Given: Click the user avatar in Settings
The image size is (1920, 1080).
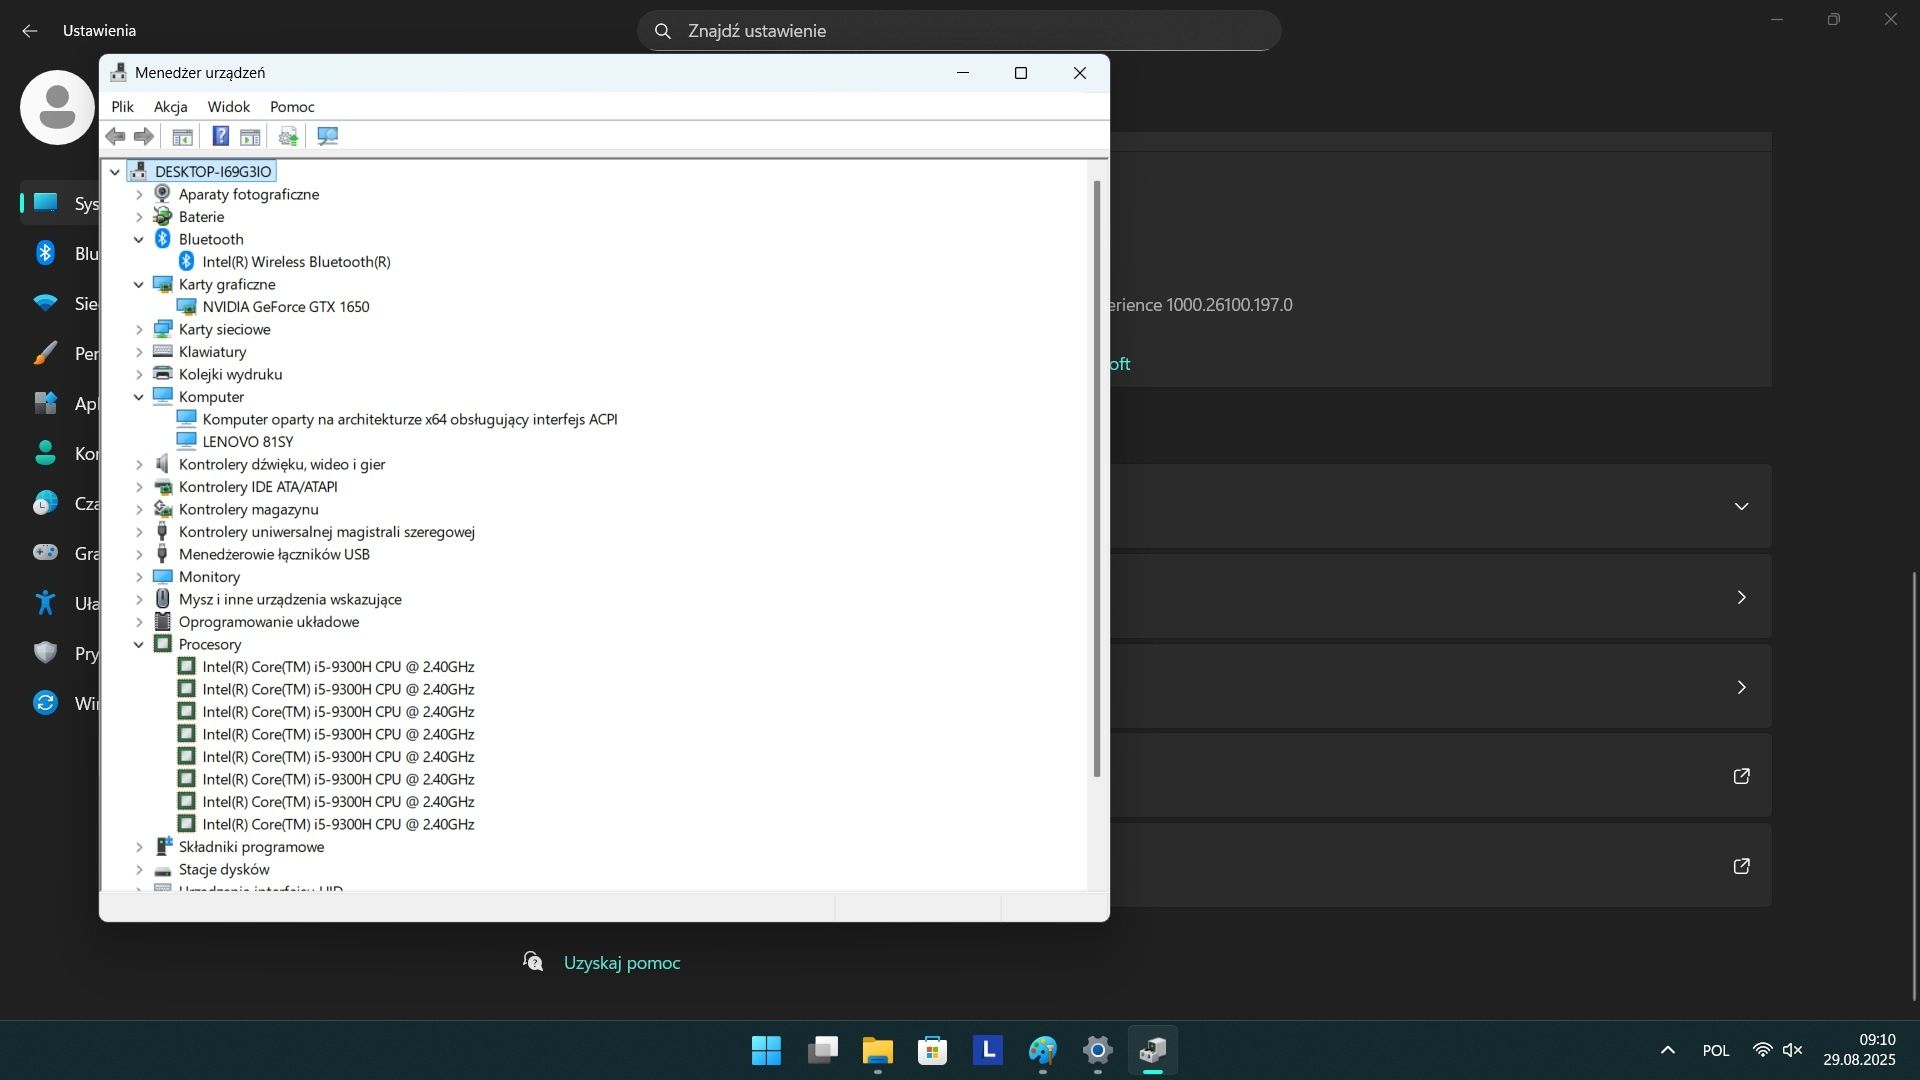Looking at the screenshot, I should (57, 107).
